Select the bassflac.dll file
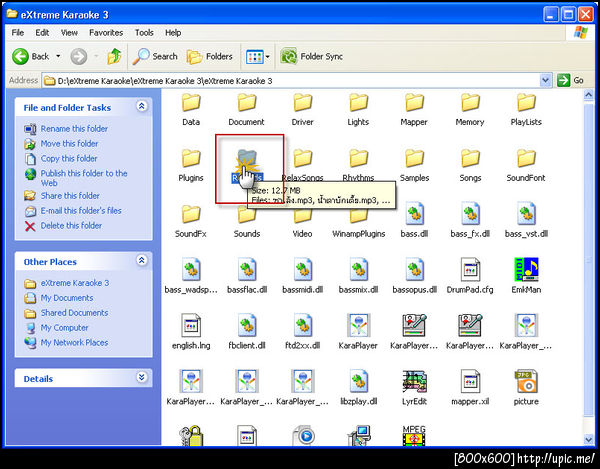Viewport: 600px width, 469px height. tap(247, 275)
